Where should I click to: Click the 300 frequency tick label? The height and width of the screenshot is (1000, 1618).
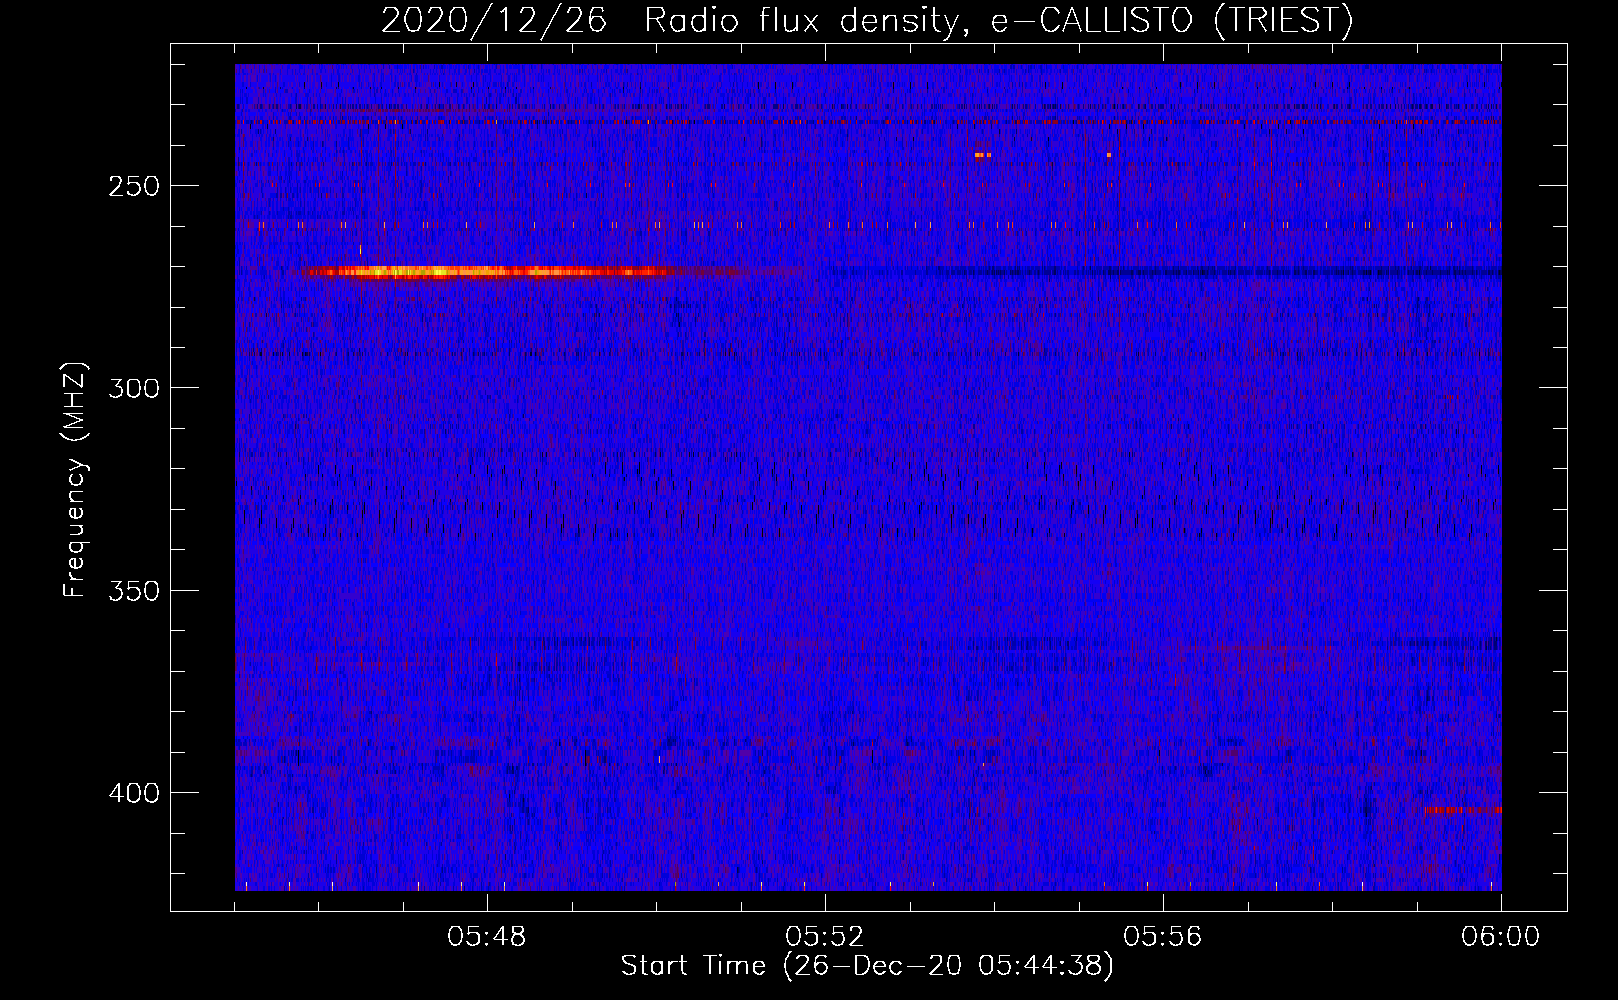pos(134,388)
